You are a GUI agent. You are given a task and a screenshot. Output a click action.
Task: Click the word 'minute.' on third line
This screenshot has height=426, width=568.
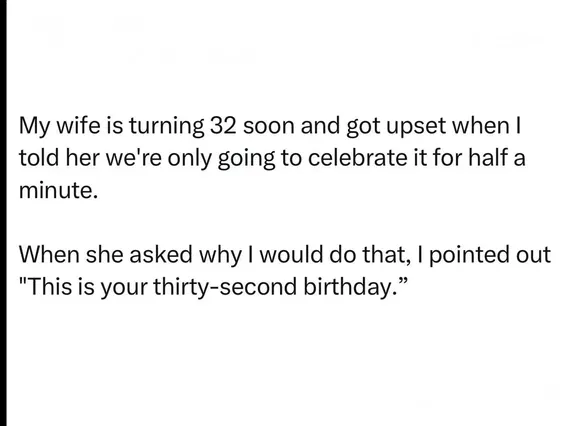[x=58, y=190]
